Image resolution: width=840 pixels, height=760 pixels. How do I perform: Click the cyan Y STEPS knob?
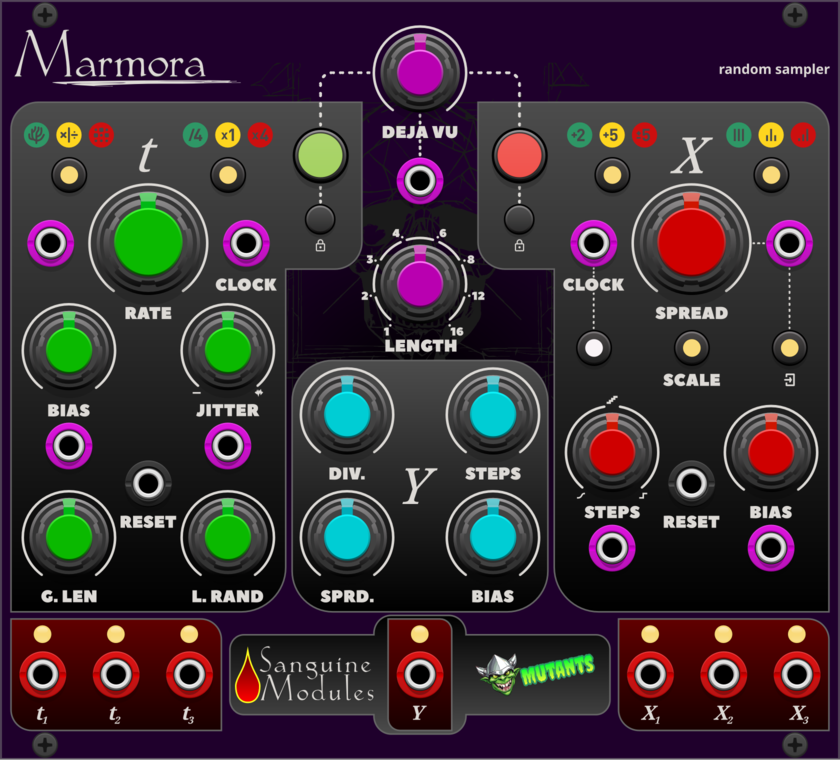pos(493,415)
